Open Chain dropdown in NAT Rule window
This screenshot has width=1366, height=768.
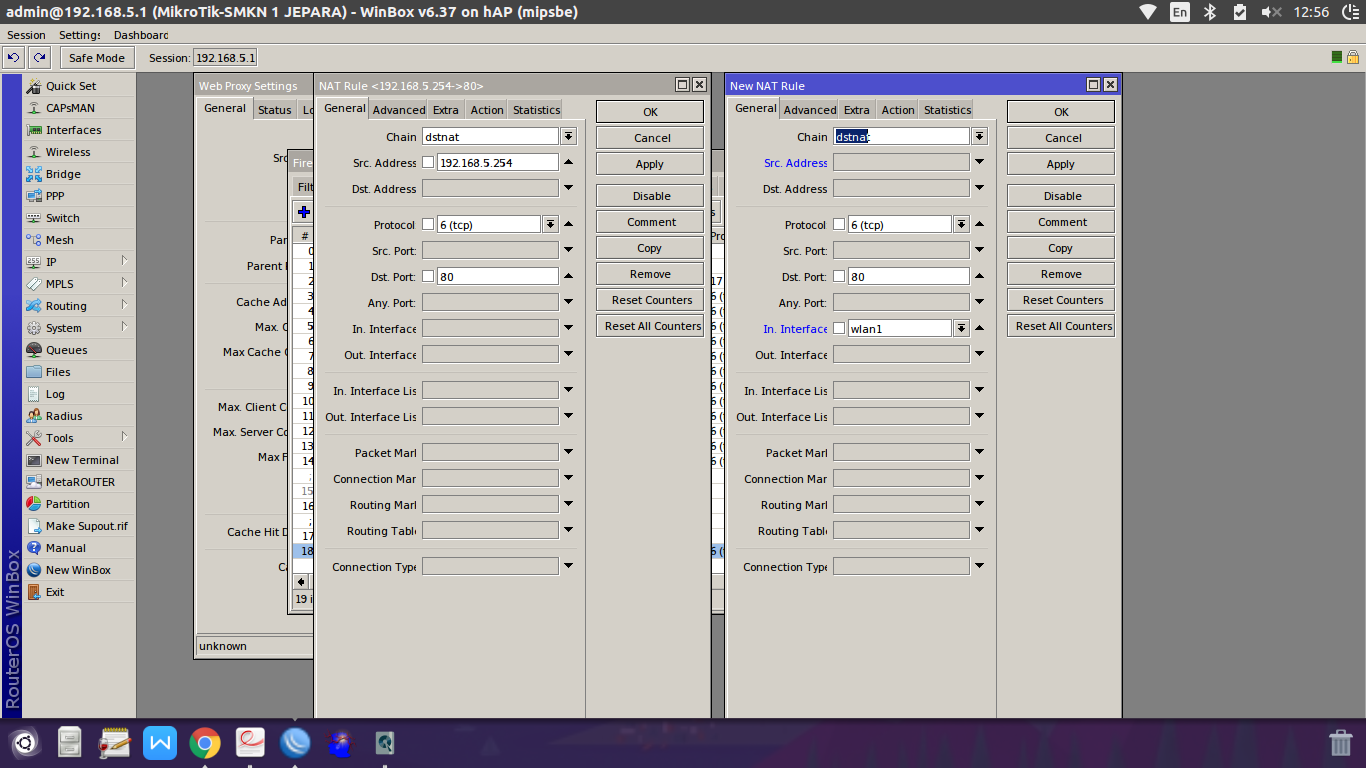pos(569,137)
